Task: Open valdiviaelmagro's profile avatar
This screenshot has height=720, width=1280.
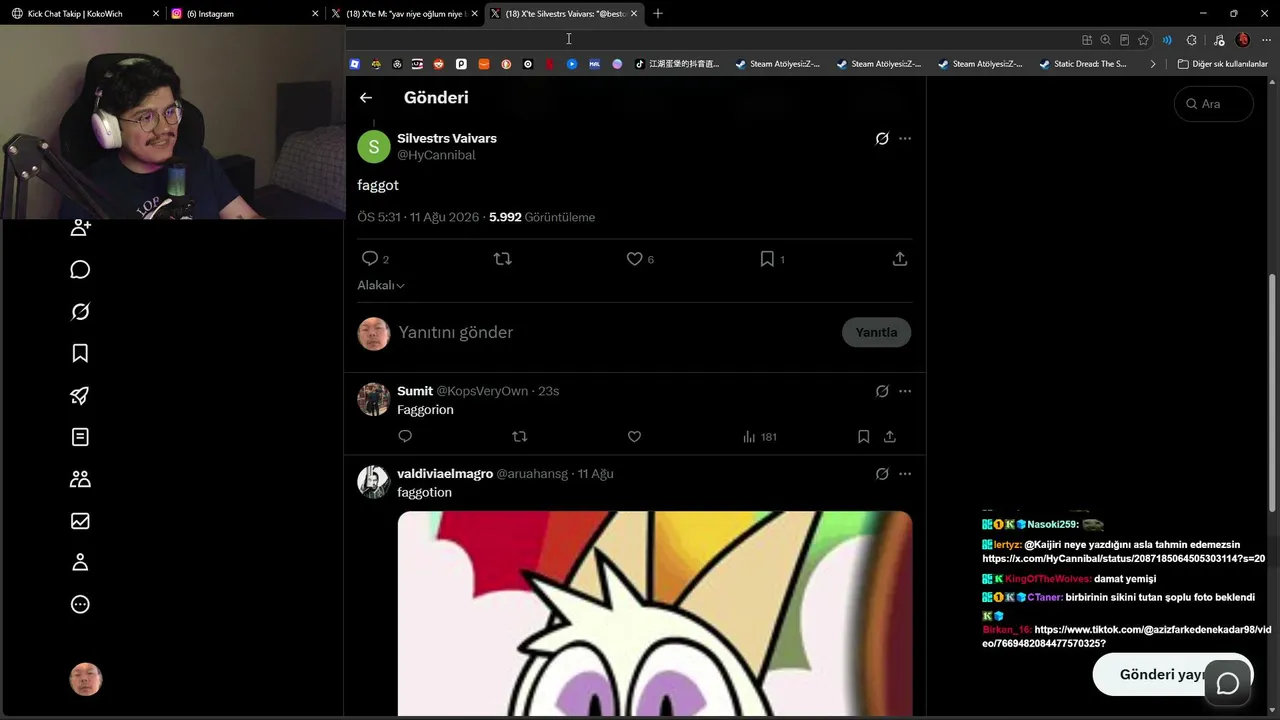Action: [x=374, y=482]
